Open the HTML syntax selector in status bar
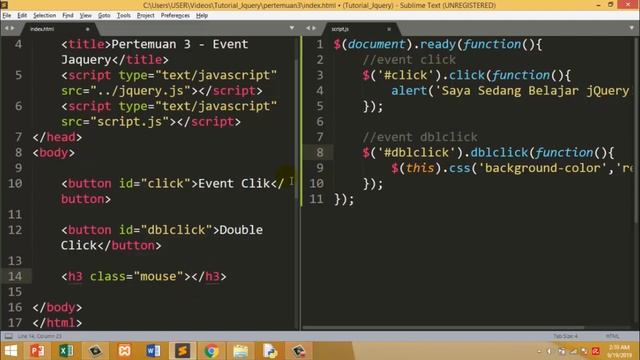Viewport: 640px width, 360px height. [612, 336]
